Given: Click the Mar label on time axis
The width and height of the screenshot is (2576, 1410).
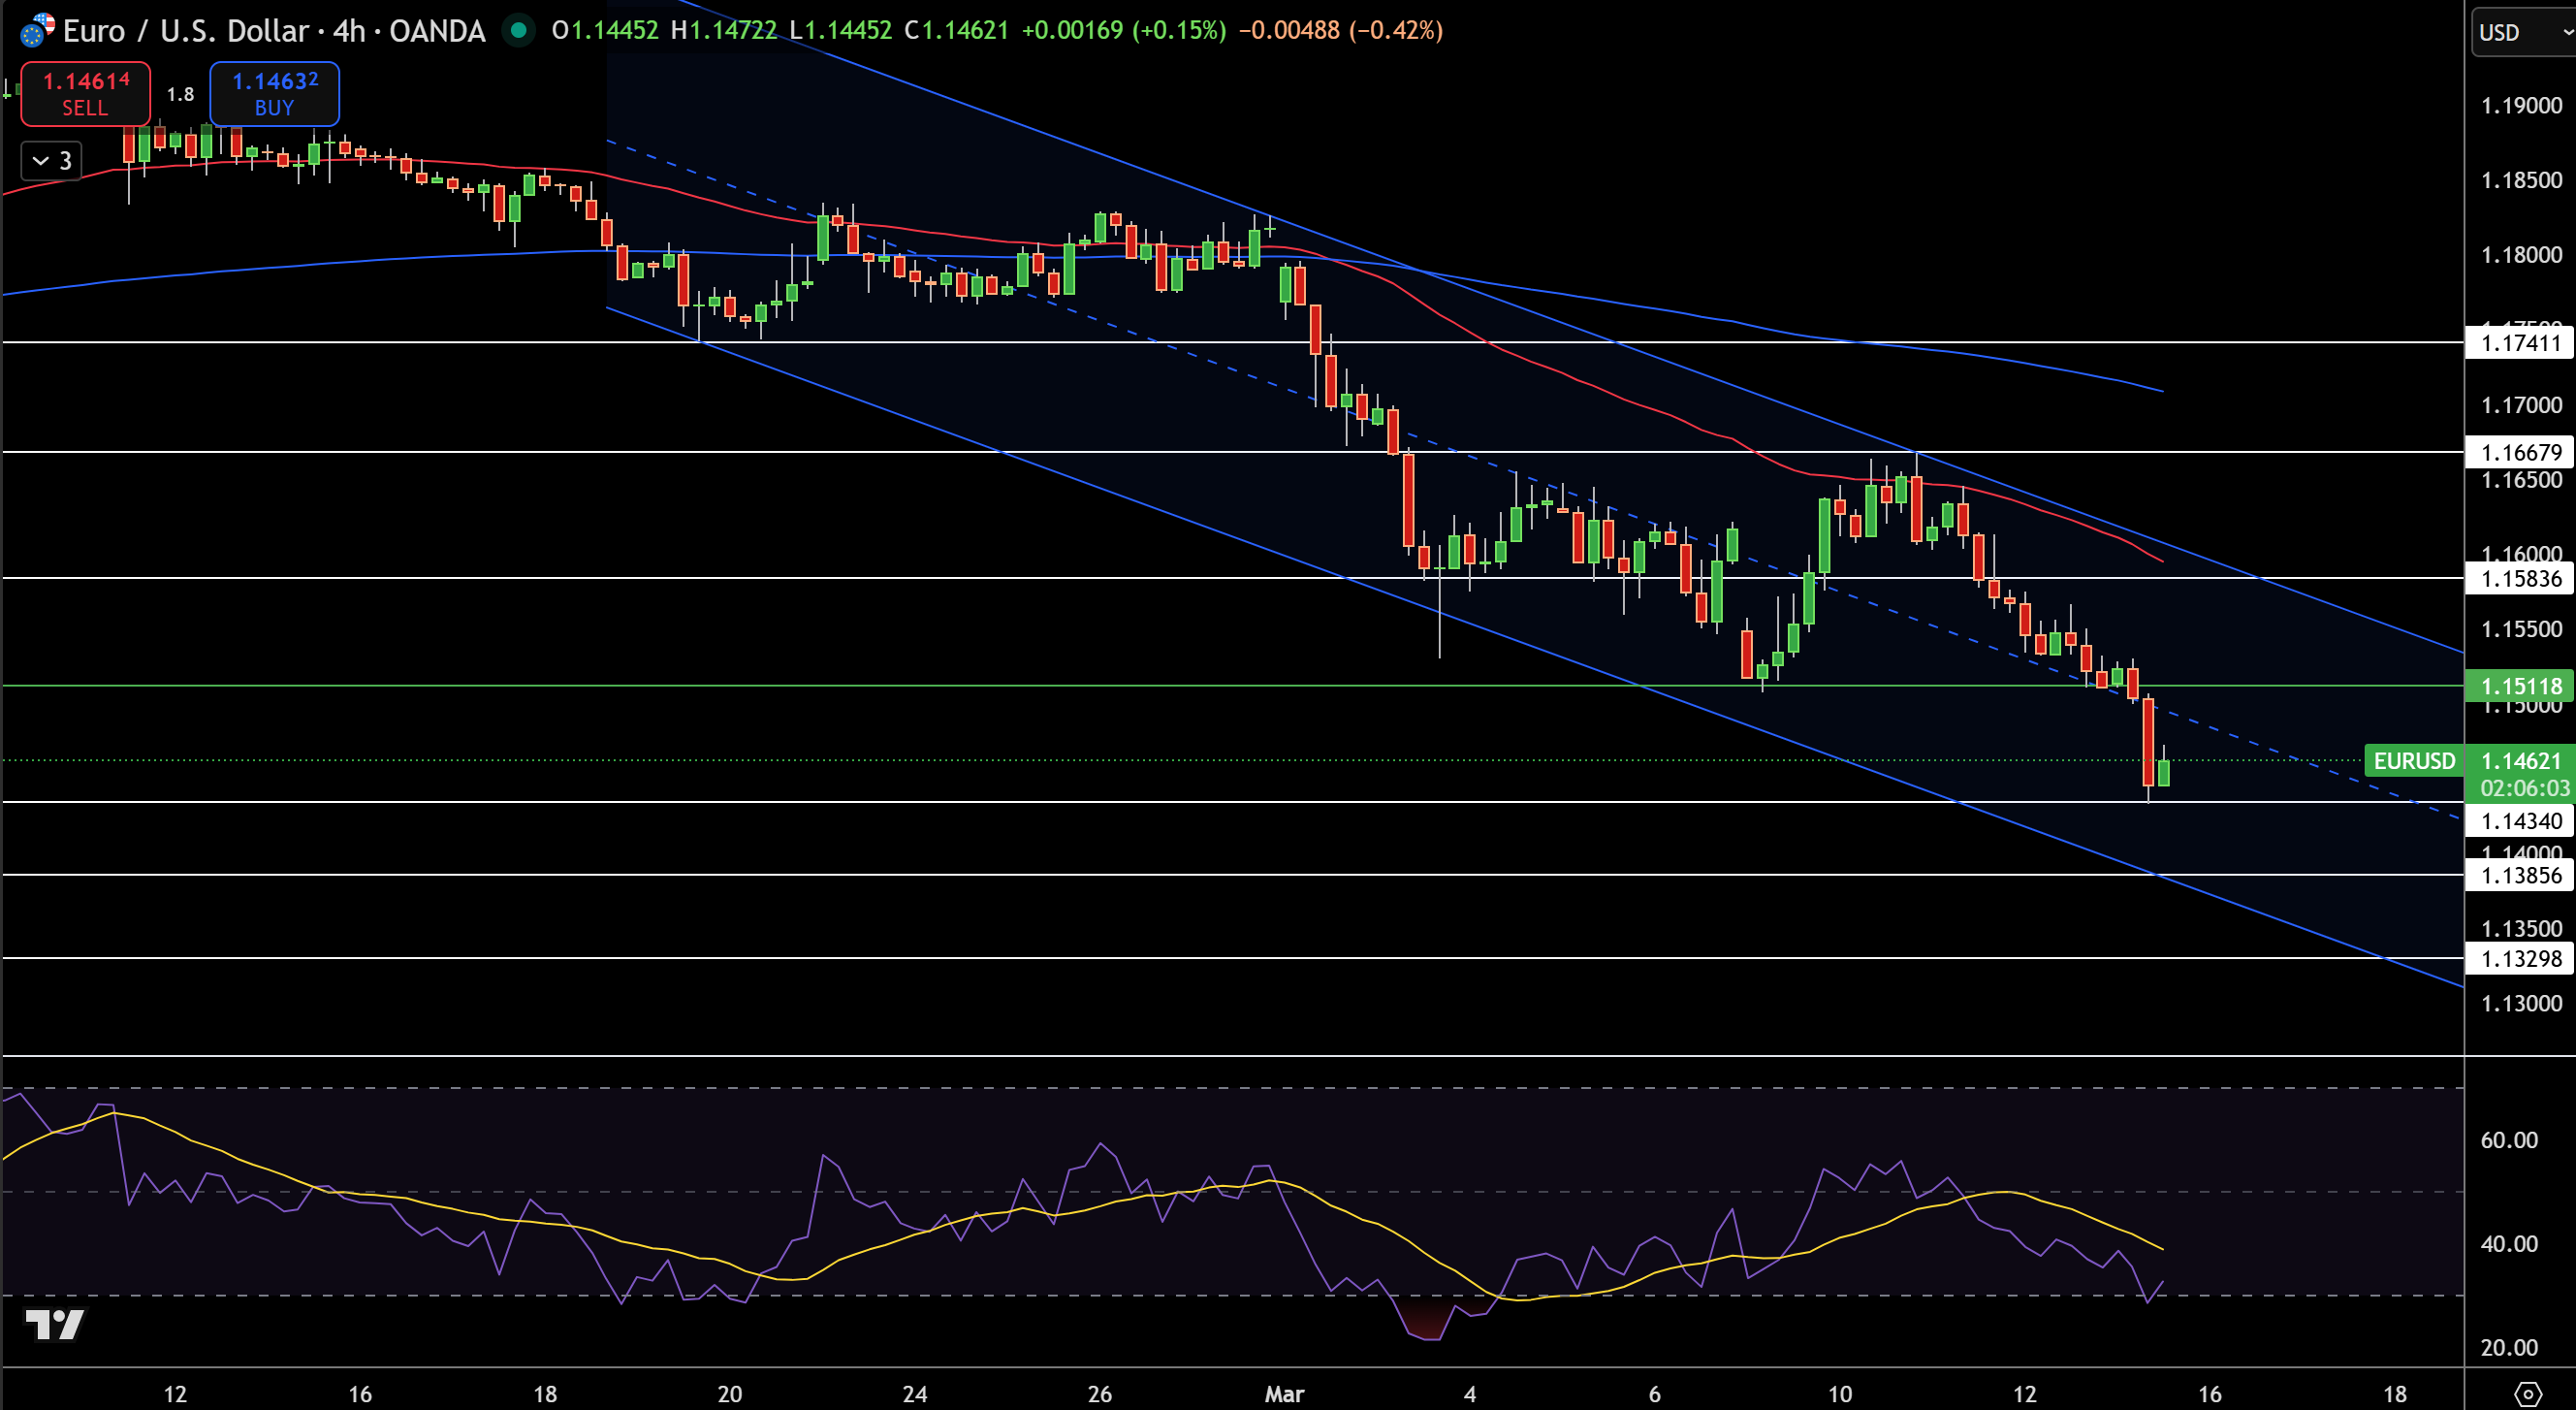Looking at the screenshot, I should click(x=1284, y=1393).
